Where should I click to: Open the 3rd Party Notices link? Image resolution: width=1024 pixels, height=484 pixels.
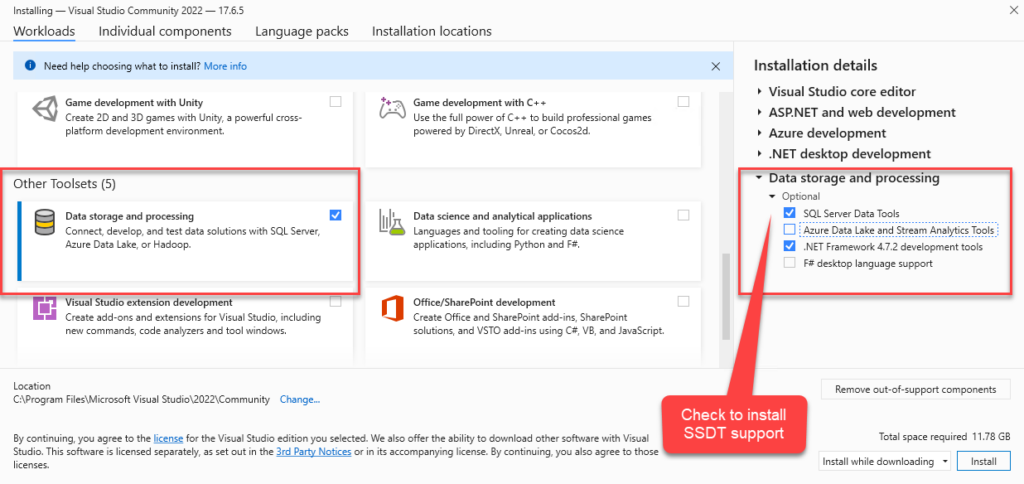pyautogui.click(x=313, y=451)
